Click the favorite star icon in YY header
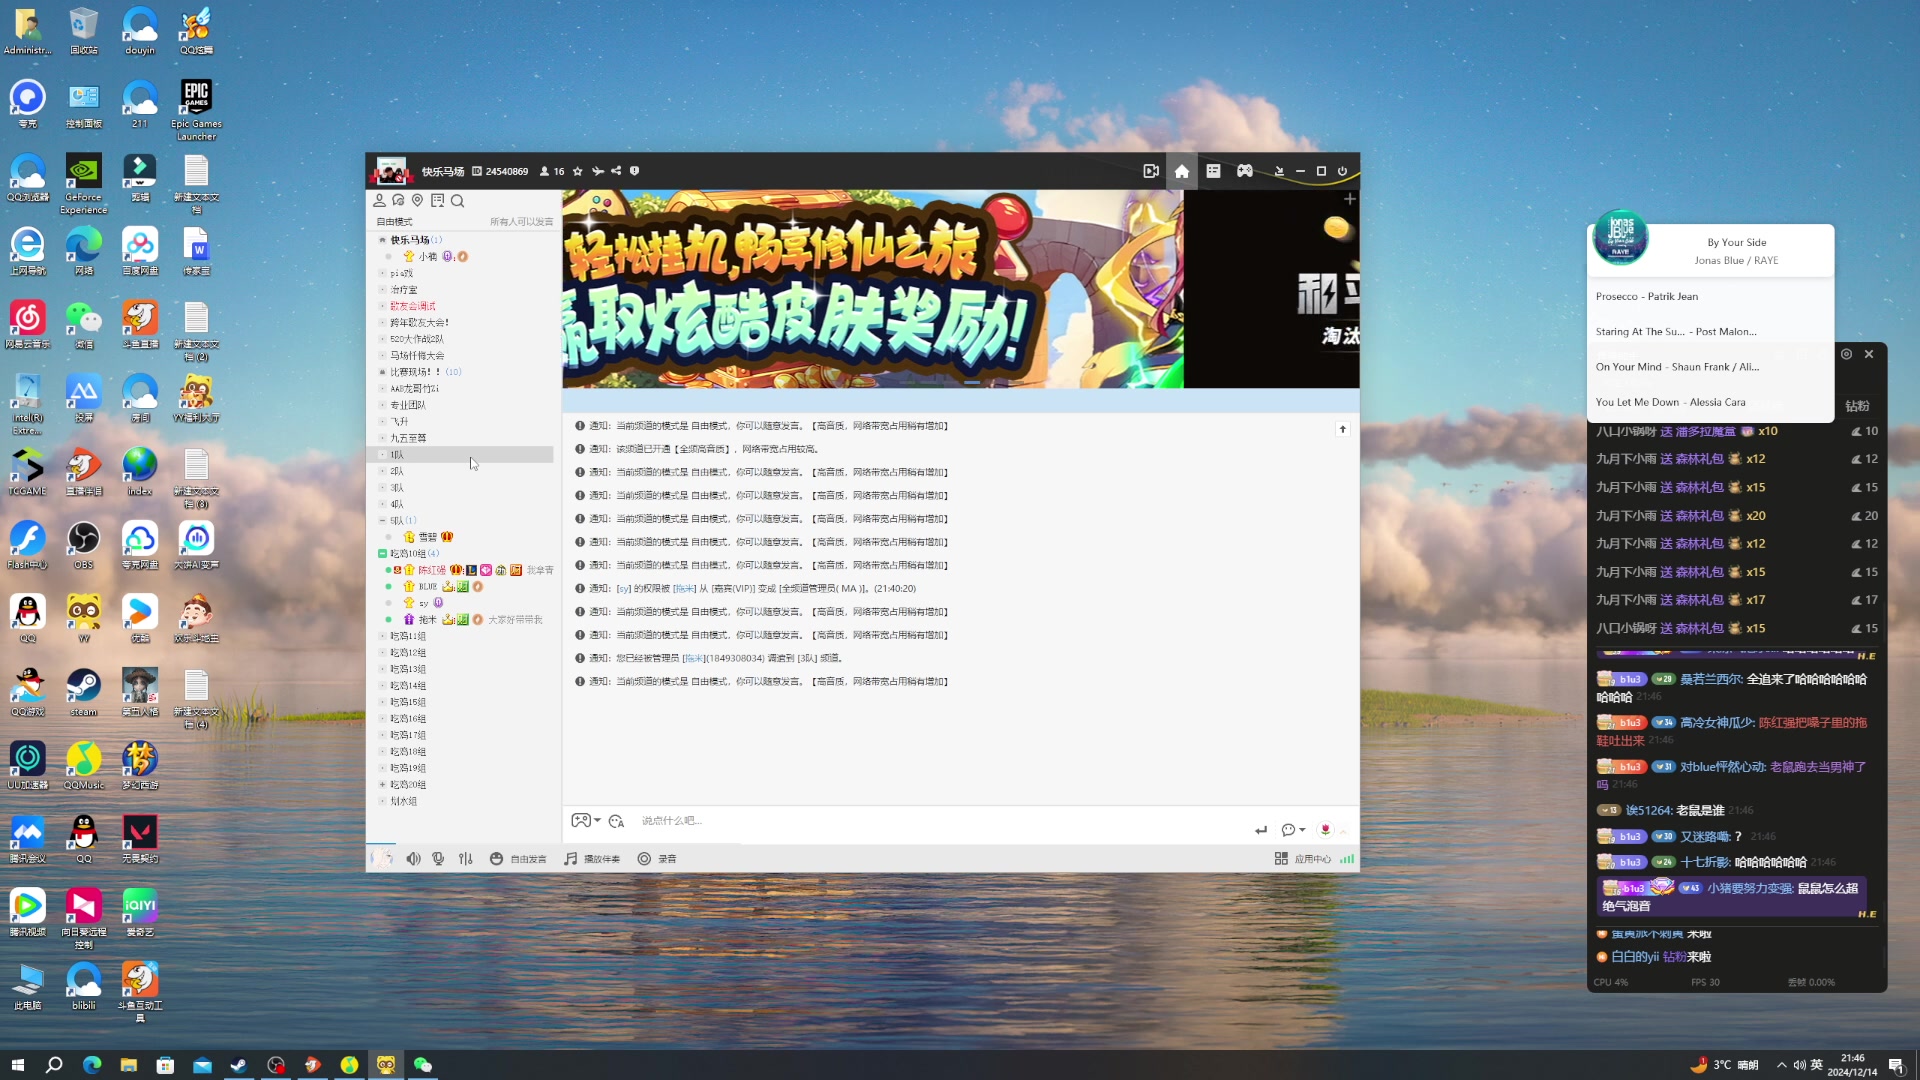Viewport: 1920px width, 1080px height. (x=577, y=171)
